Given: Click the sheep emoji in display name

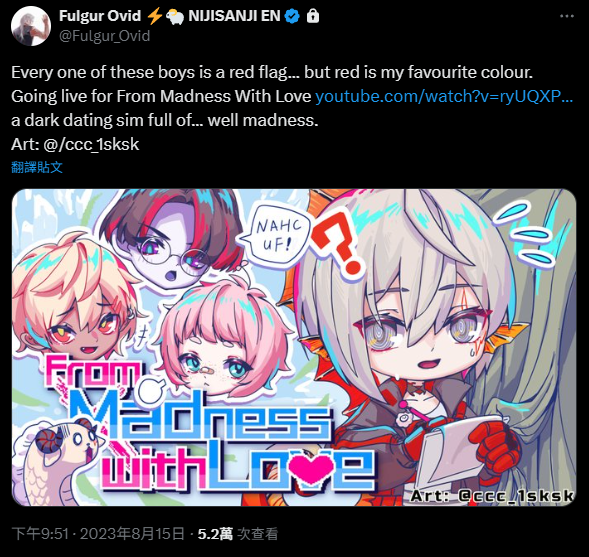Looking at the screenshot, I should coord(175,17).
